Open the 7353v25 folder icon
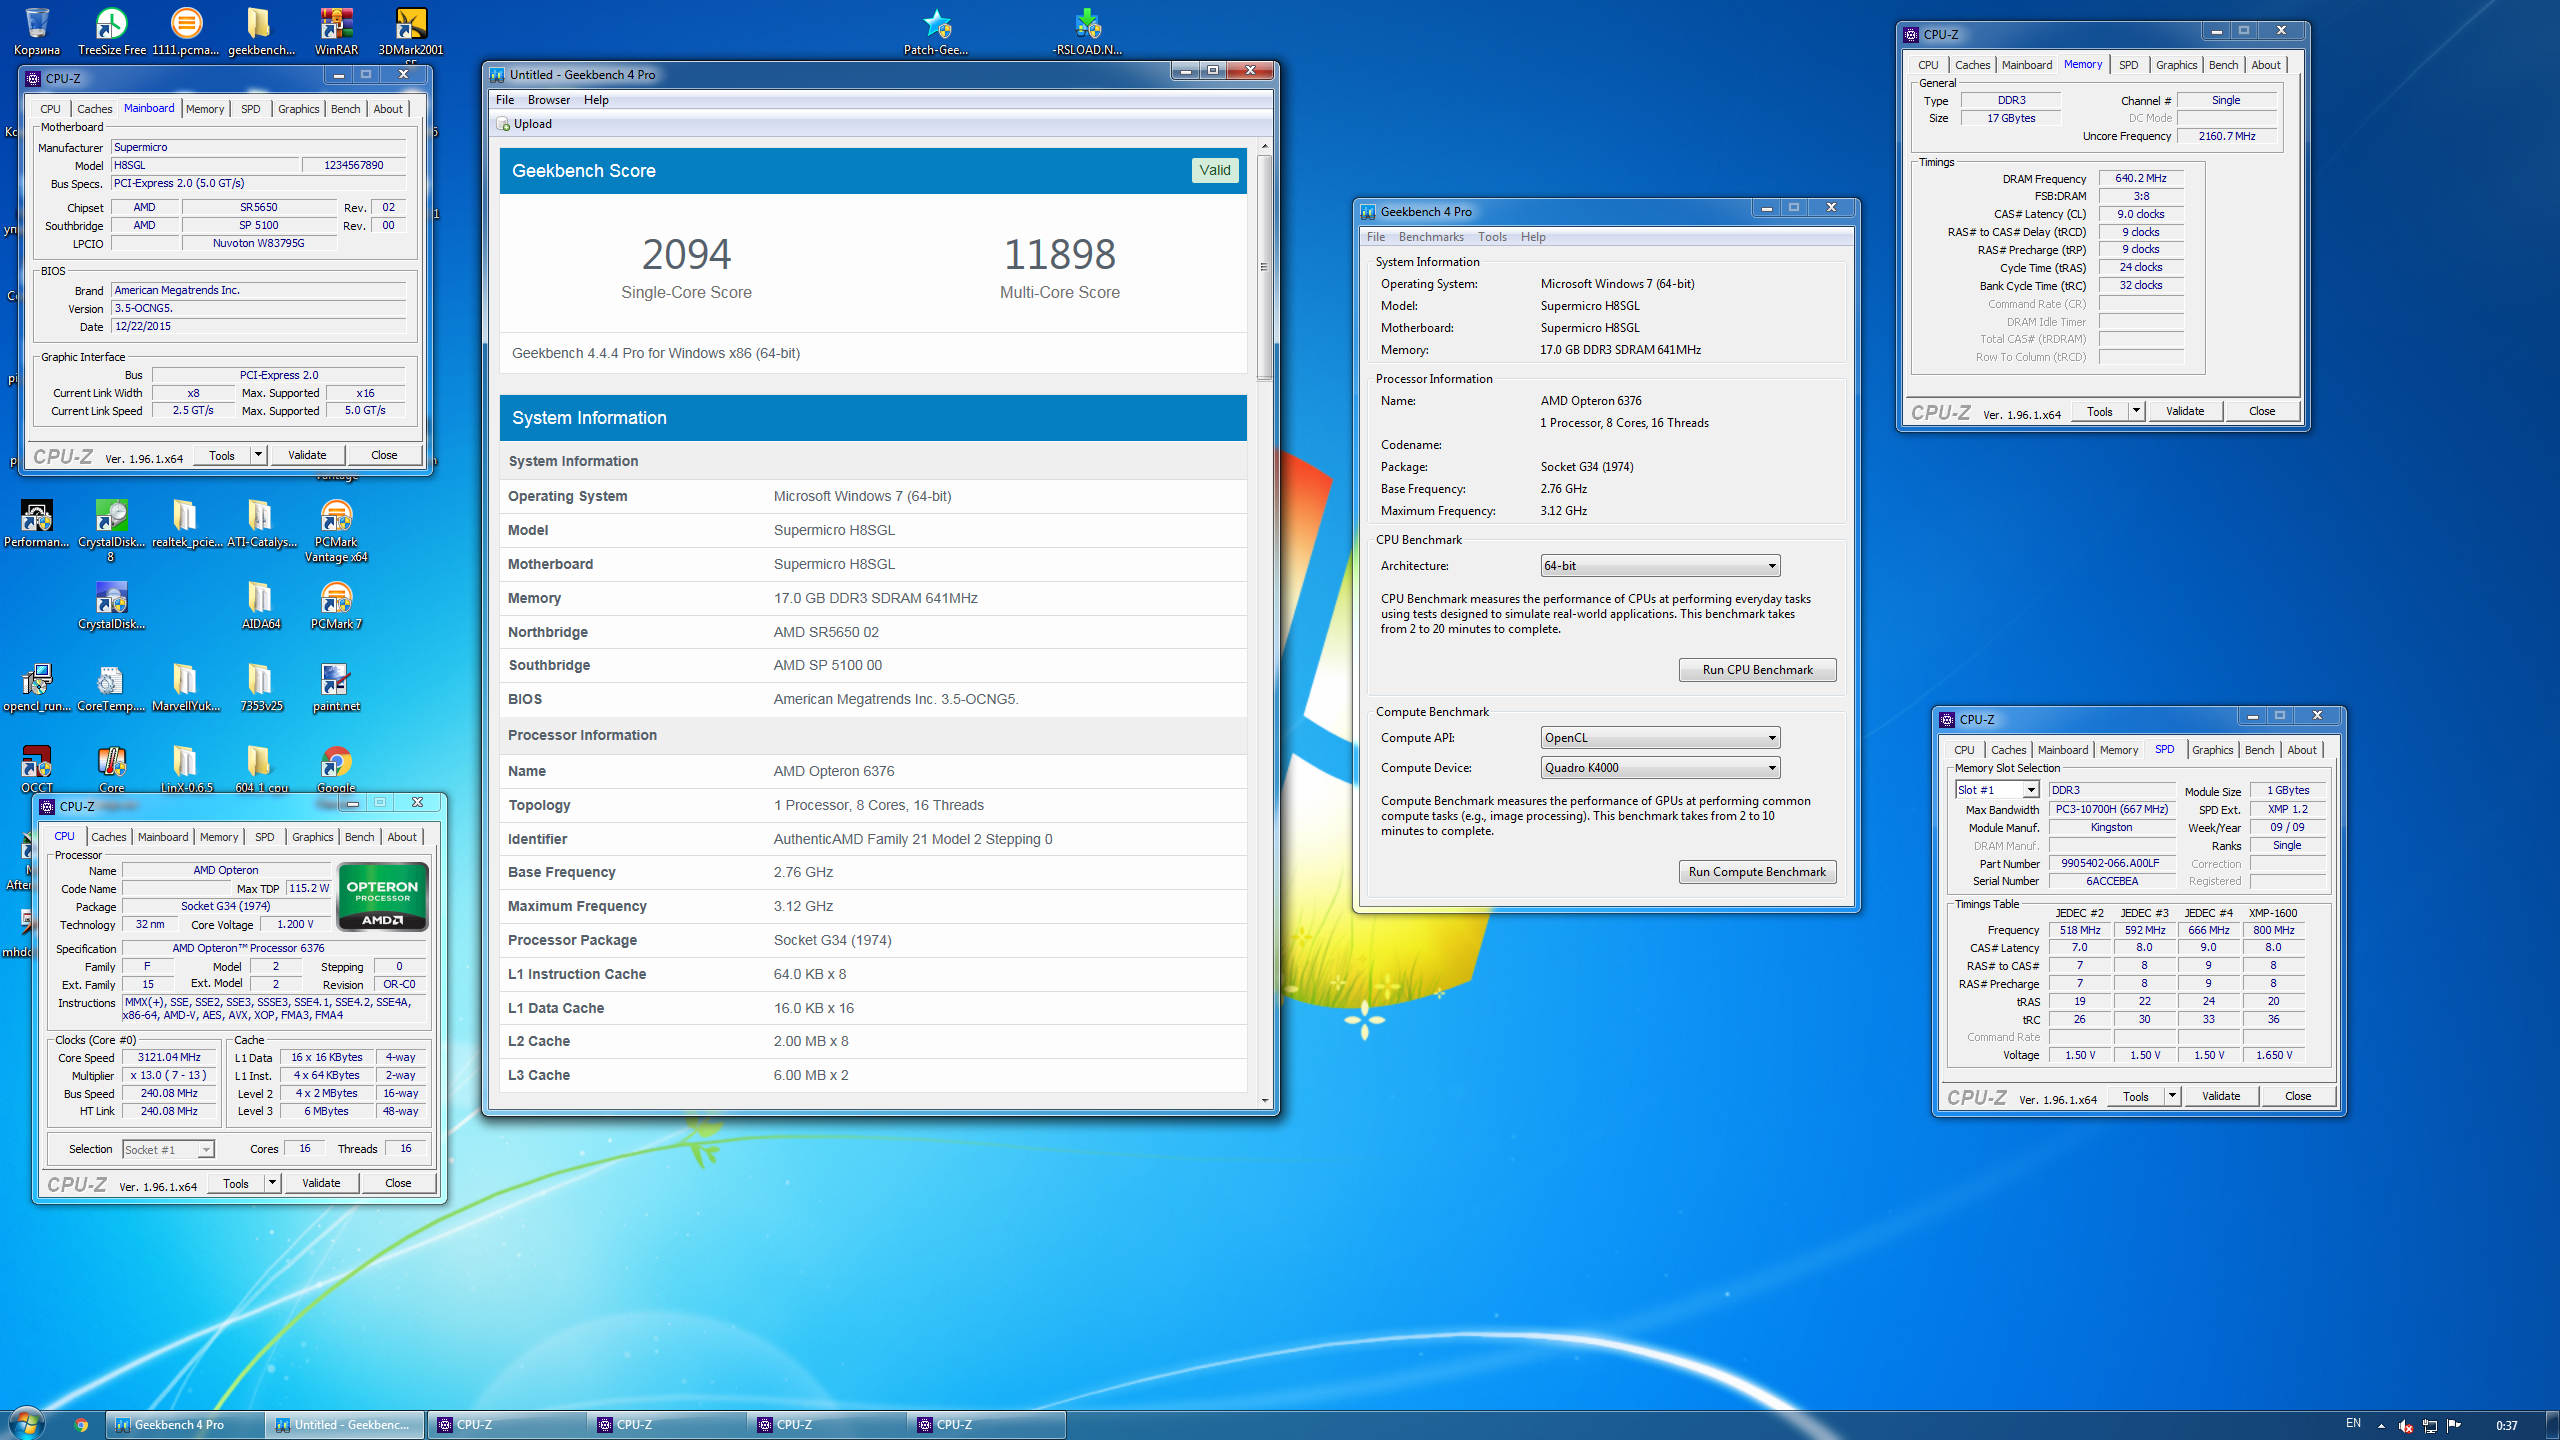This screenshot has height=1440, width=2560. pyautogui.click(x=261, y=687)
